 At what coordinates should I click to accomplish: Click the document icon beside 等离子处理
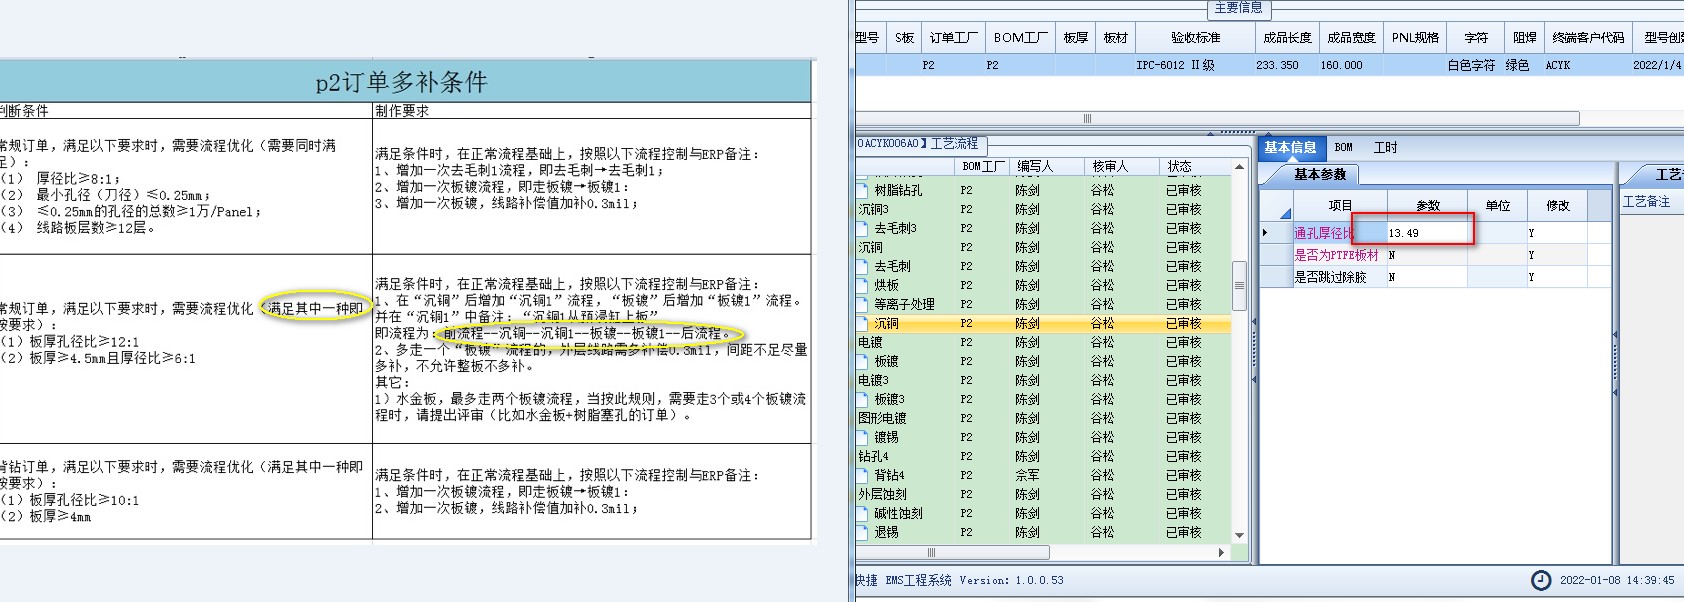pos(863,304)
